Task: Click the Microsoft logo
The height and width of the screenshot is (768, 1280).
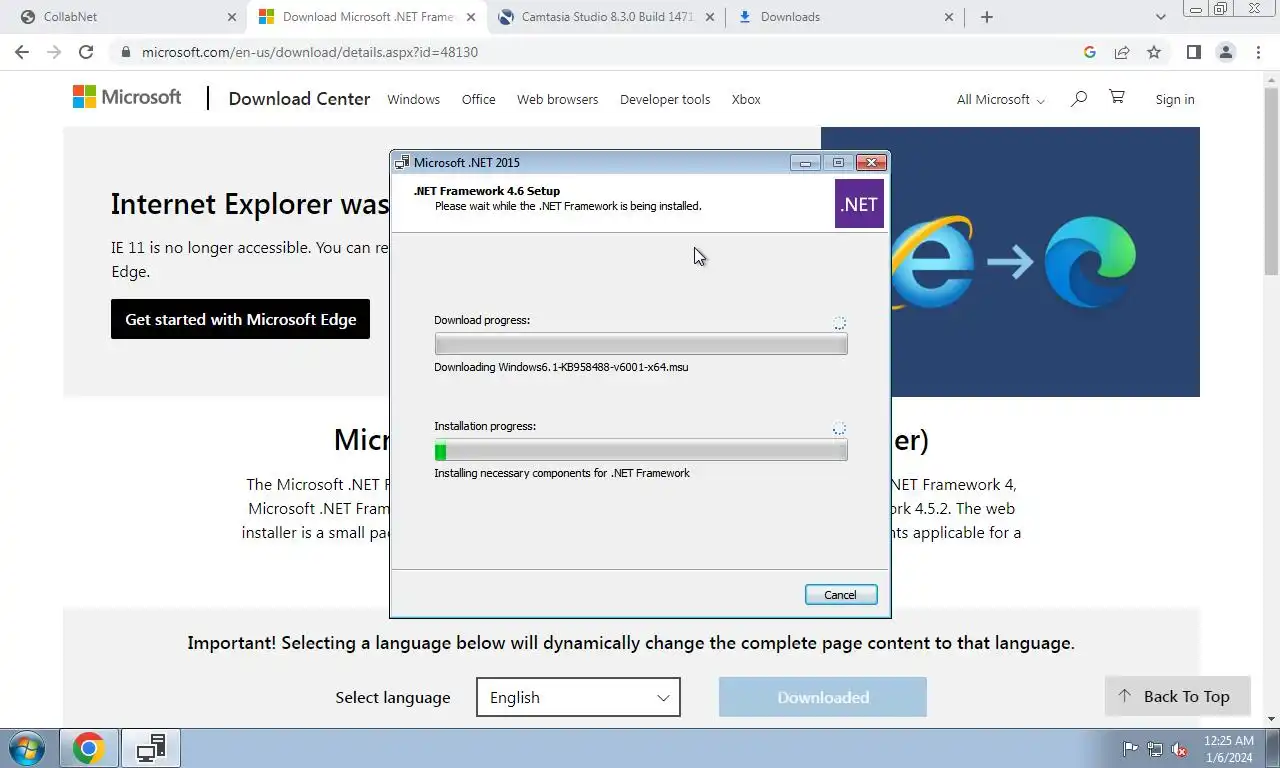Action: coord(127,97)
